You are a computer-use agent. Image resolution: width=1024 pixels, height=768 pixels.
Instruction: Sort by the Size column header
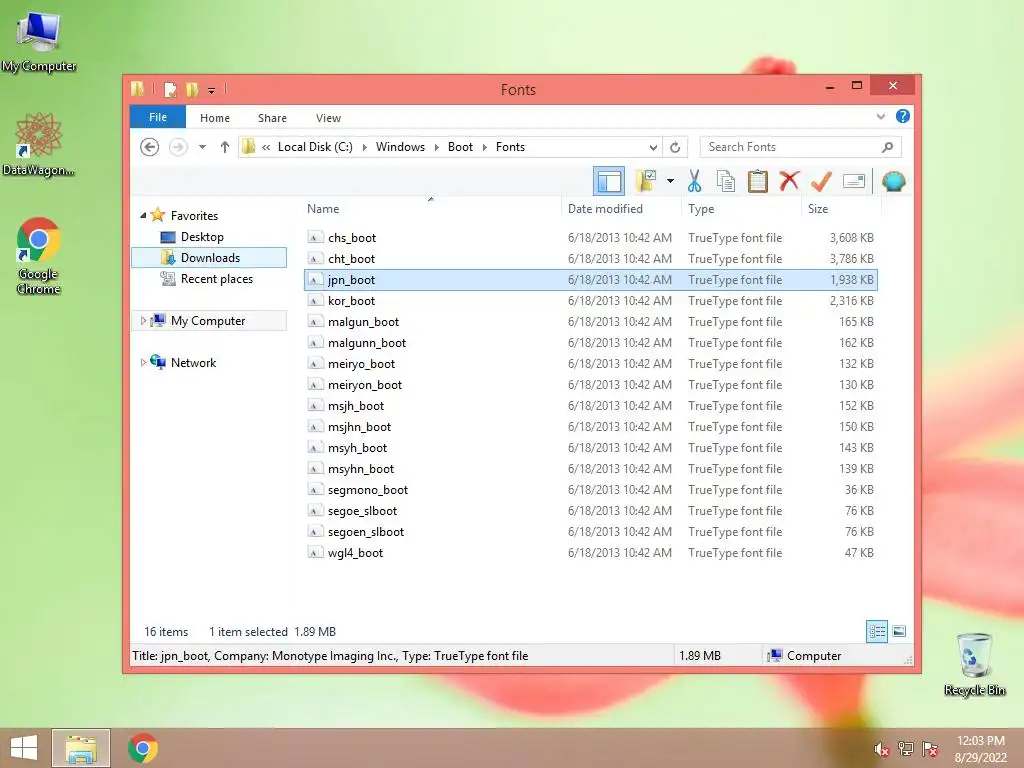(841, 208)
